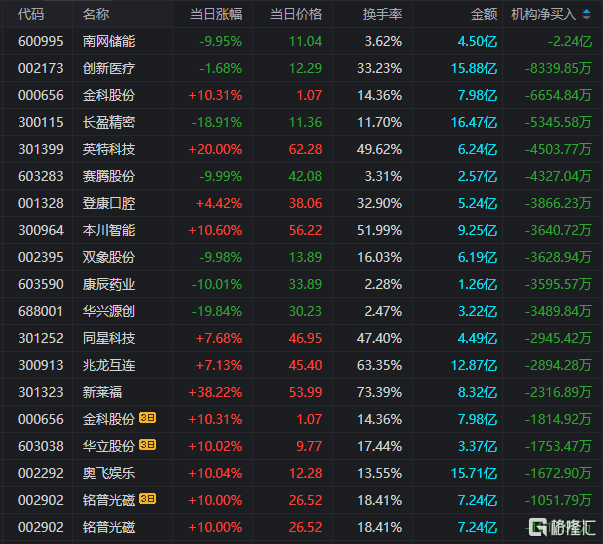Click the 63.35% turnover cell
The height and width of the screenshot is (544, 603).
click(x=380, y=365)
